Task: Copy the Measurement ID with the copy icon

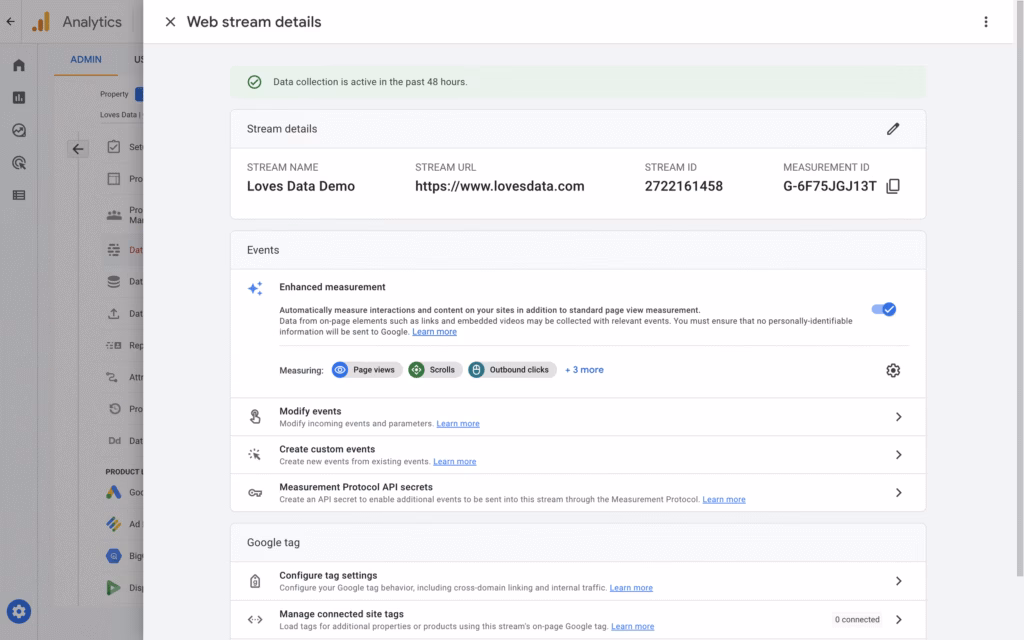Action: click(893, 186)
